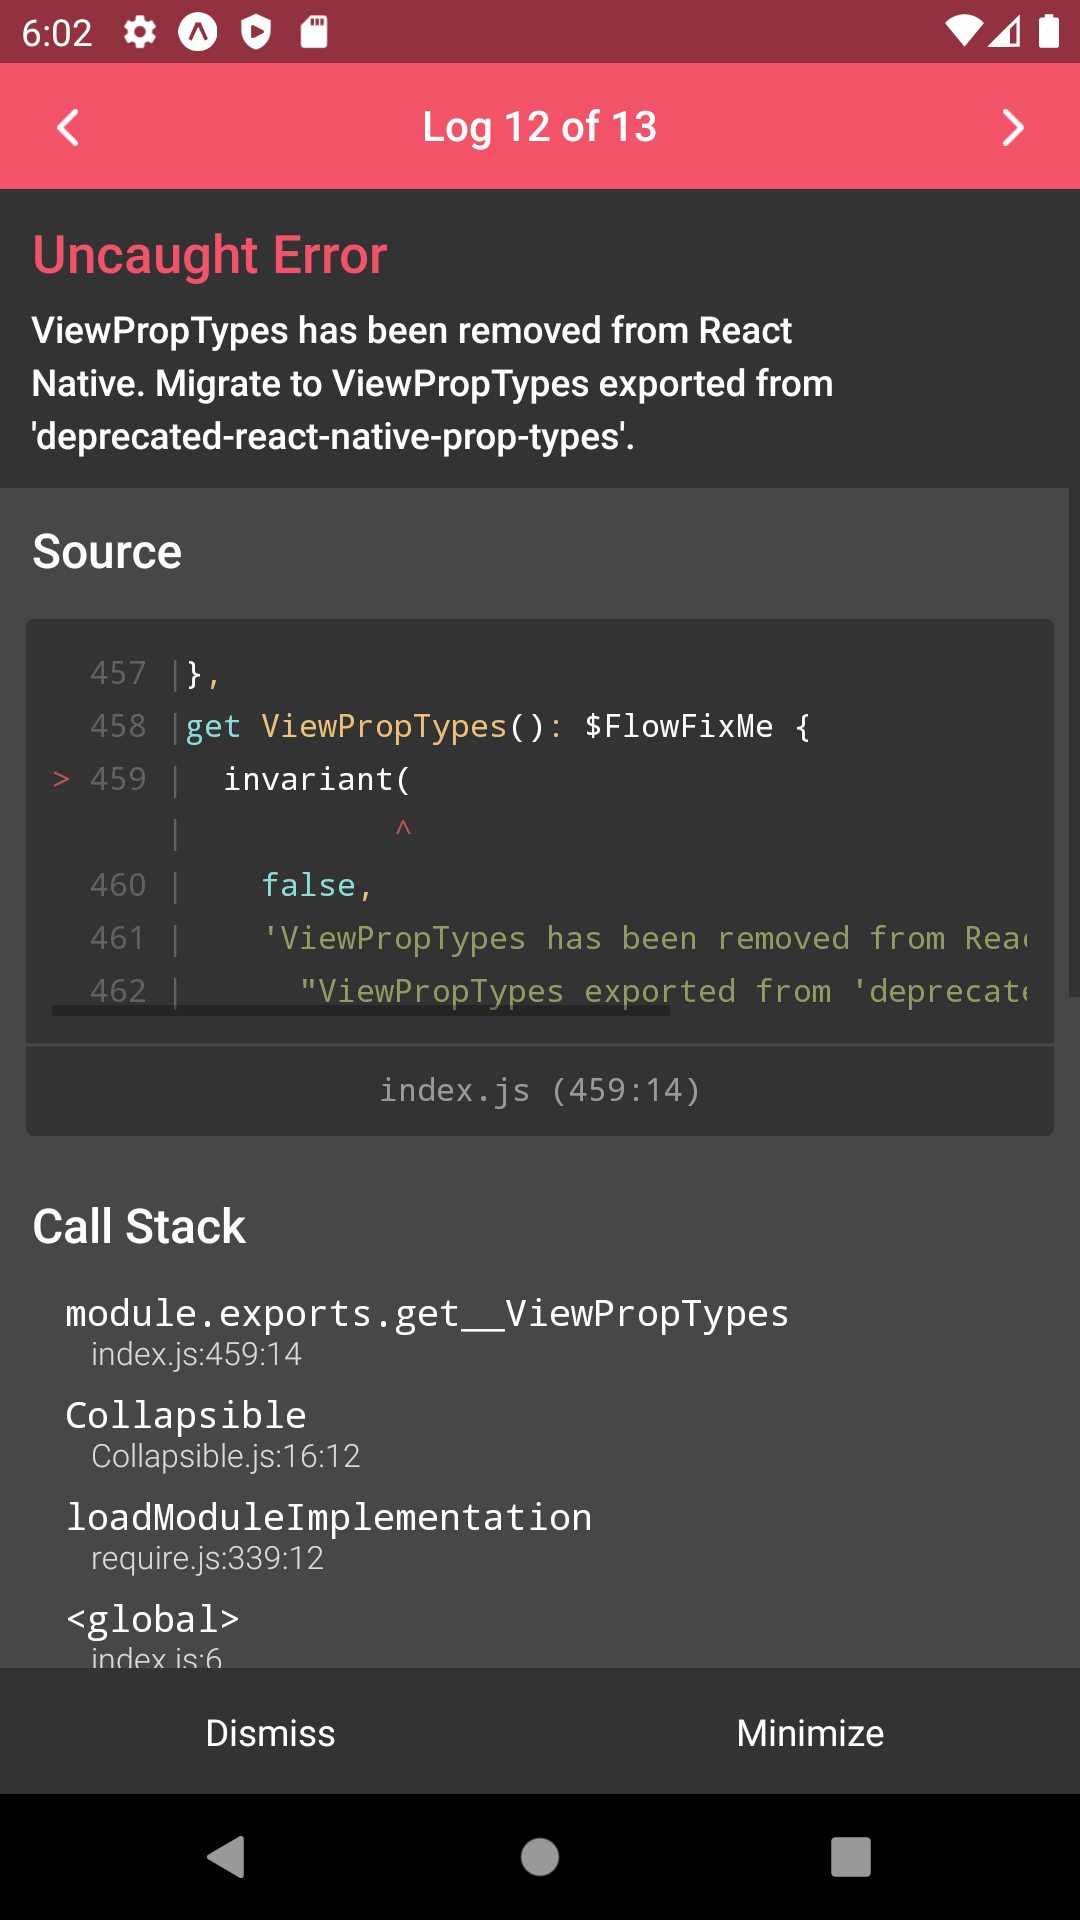Screen dimensions: 1080x1920
Task: Tap the highlighted invariant( code line 459
Action: pyautogui.click(x=316, y=779)
